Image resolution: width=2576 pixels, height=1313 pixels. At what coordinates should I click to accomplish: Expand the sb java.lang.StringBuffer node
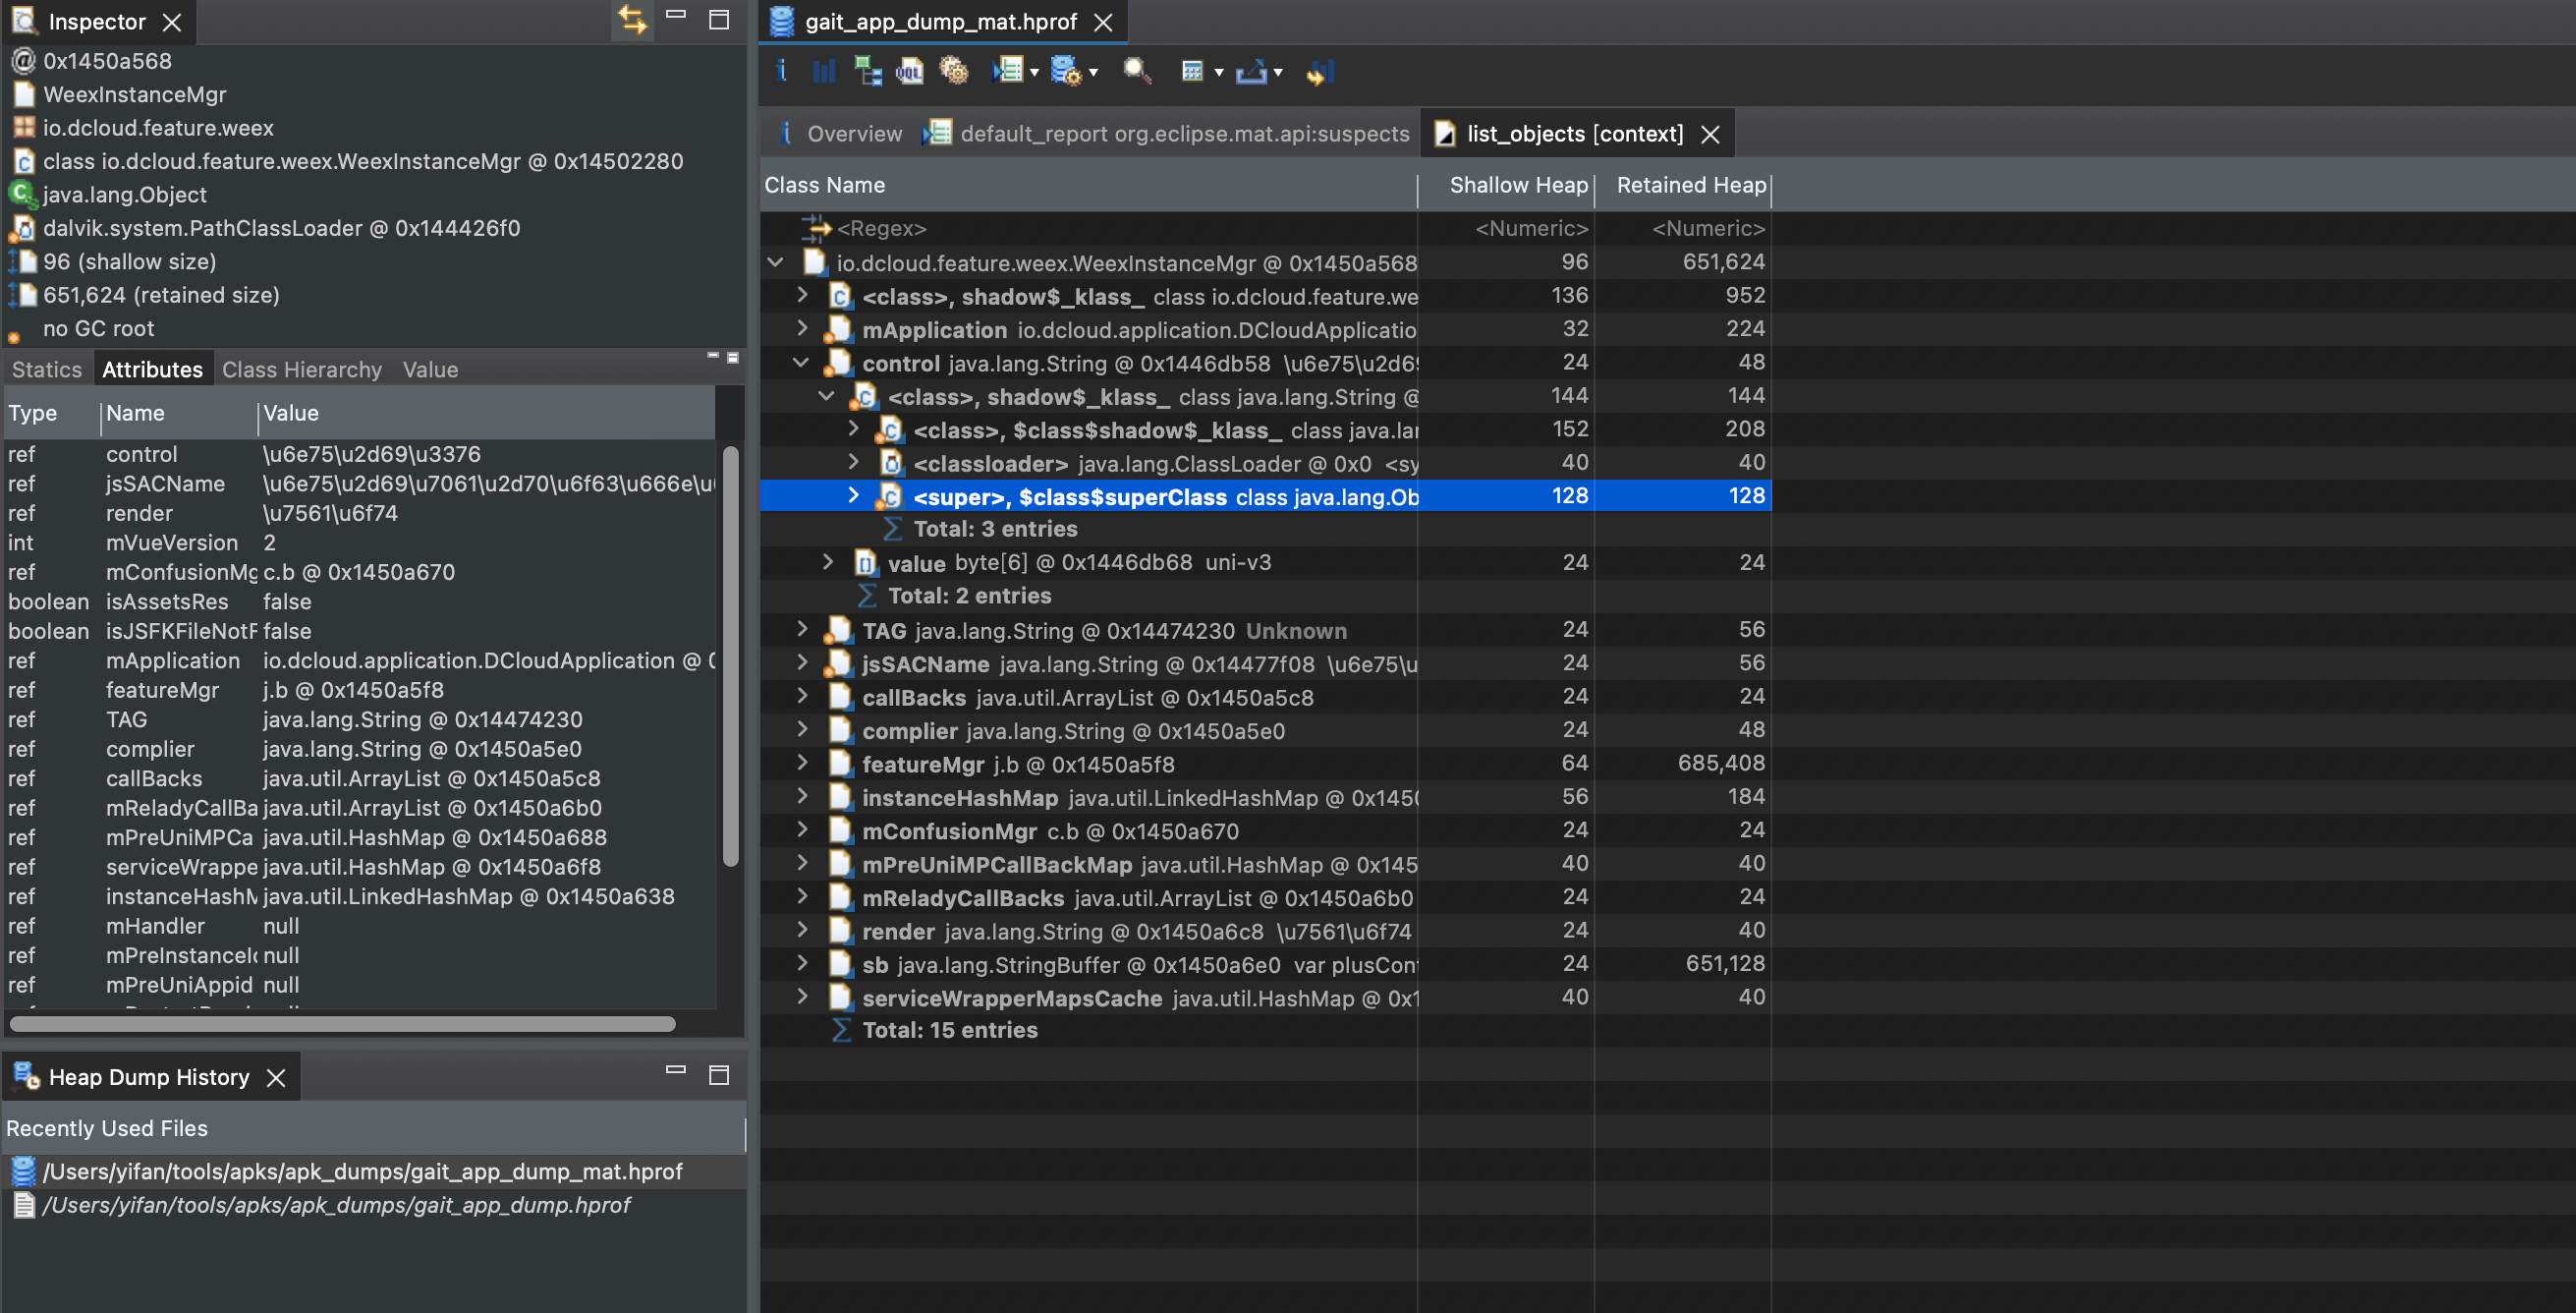click(x=802, y=962)
